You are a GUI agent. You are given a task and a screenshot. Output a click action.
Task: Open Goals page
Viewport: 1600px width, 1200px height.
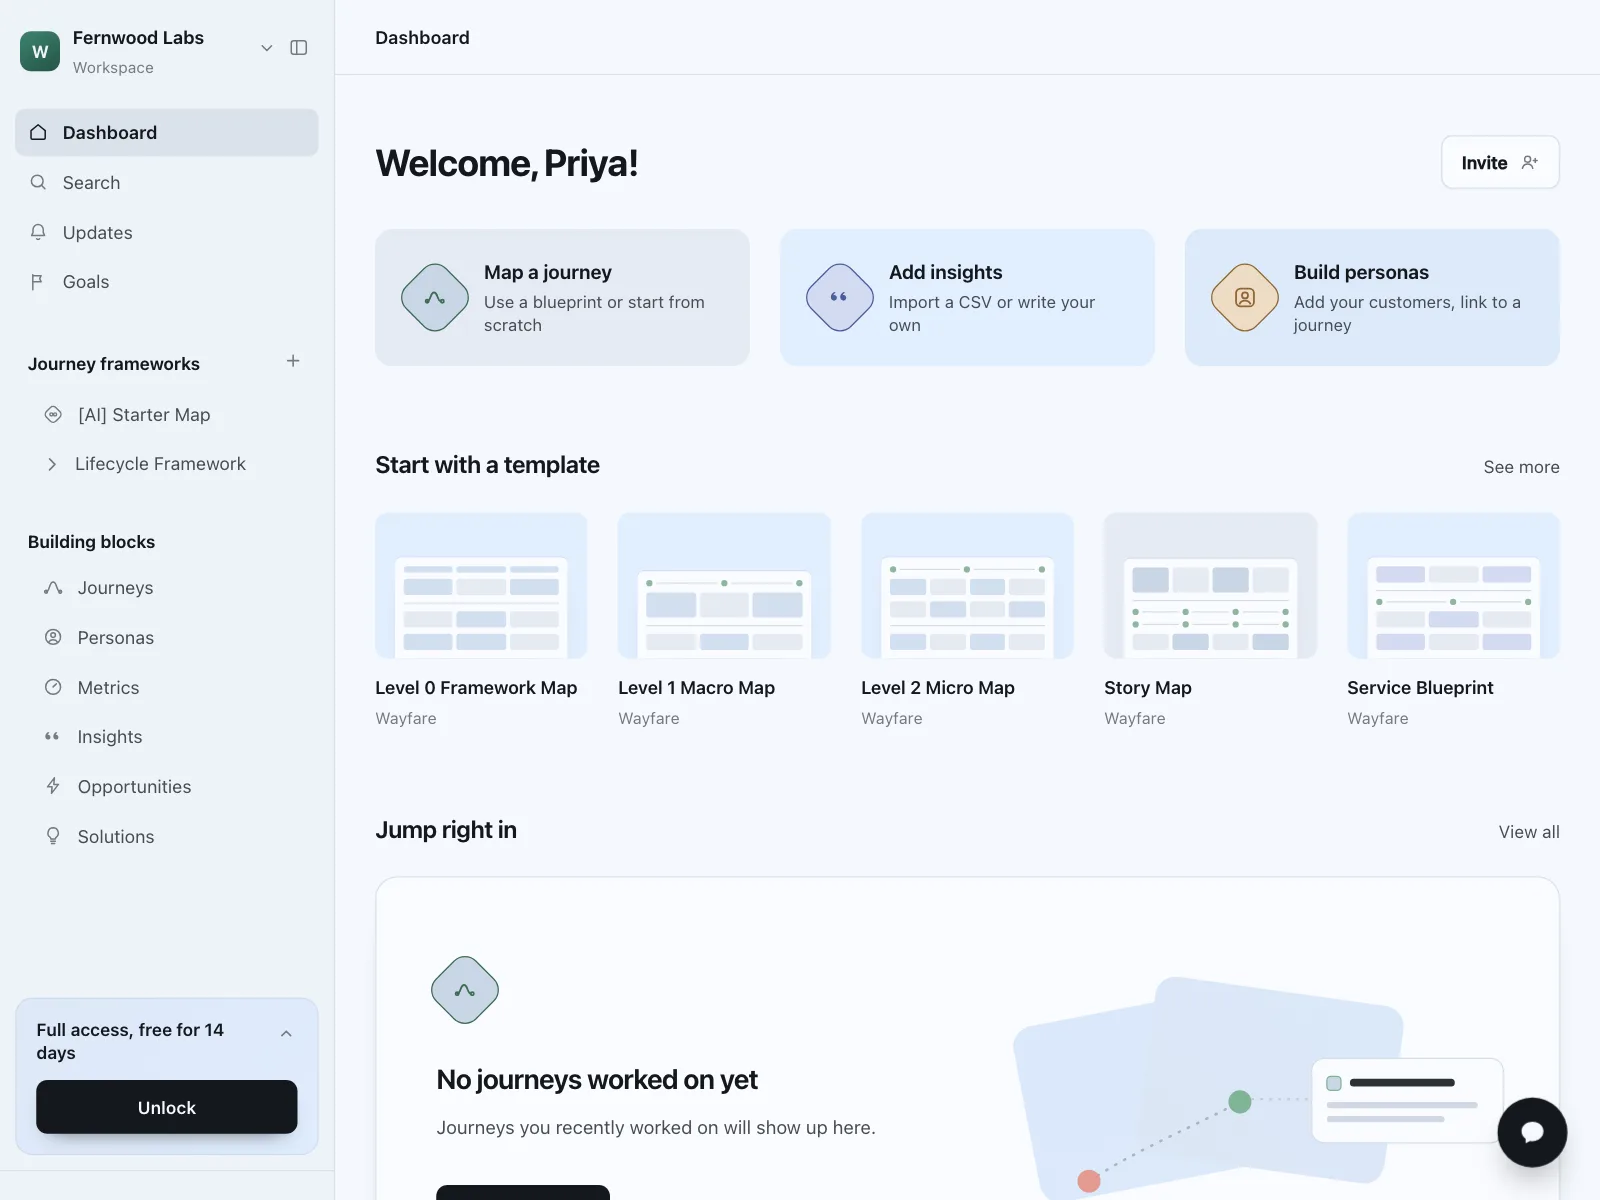click(x=167, y=282)
